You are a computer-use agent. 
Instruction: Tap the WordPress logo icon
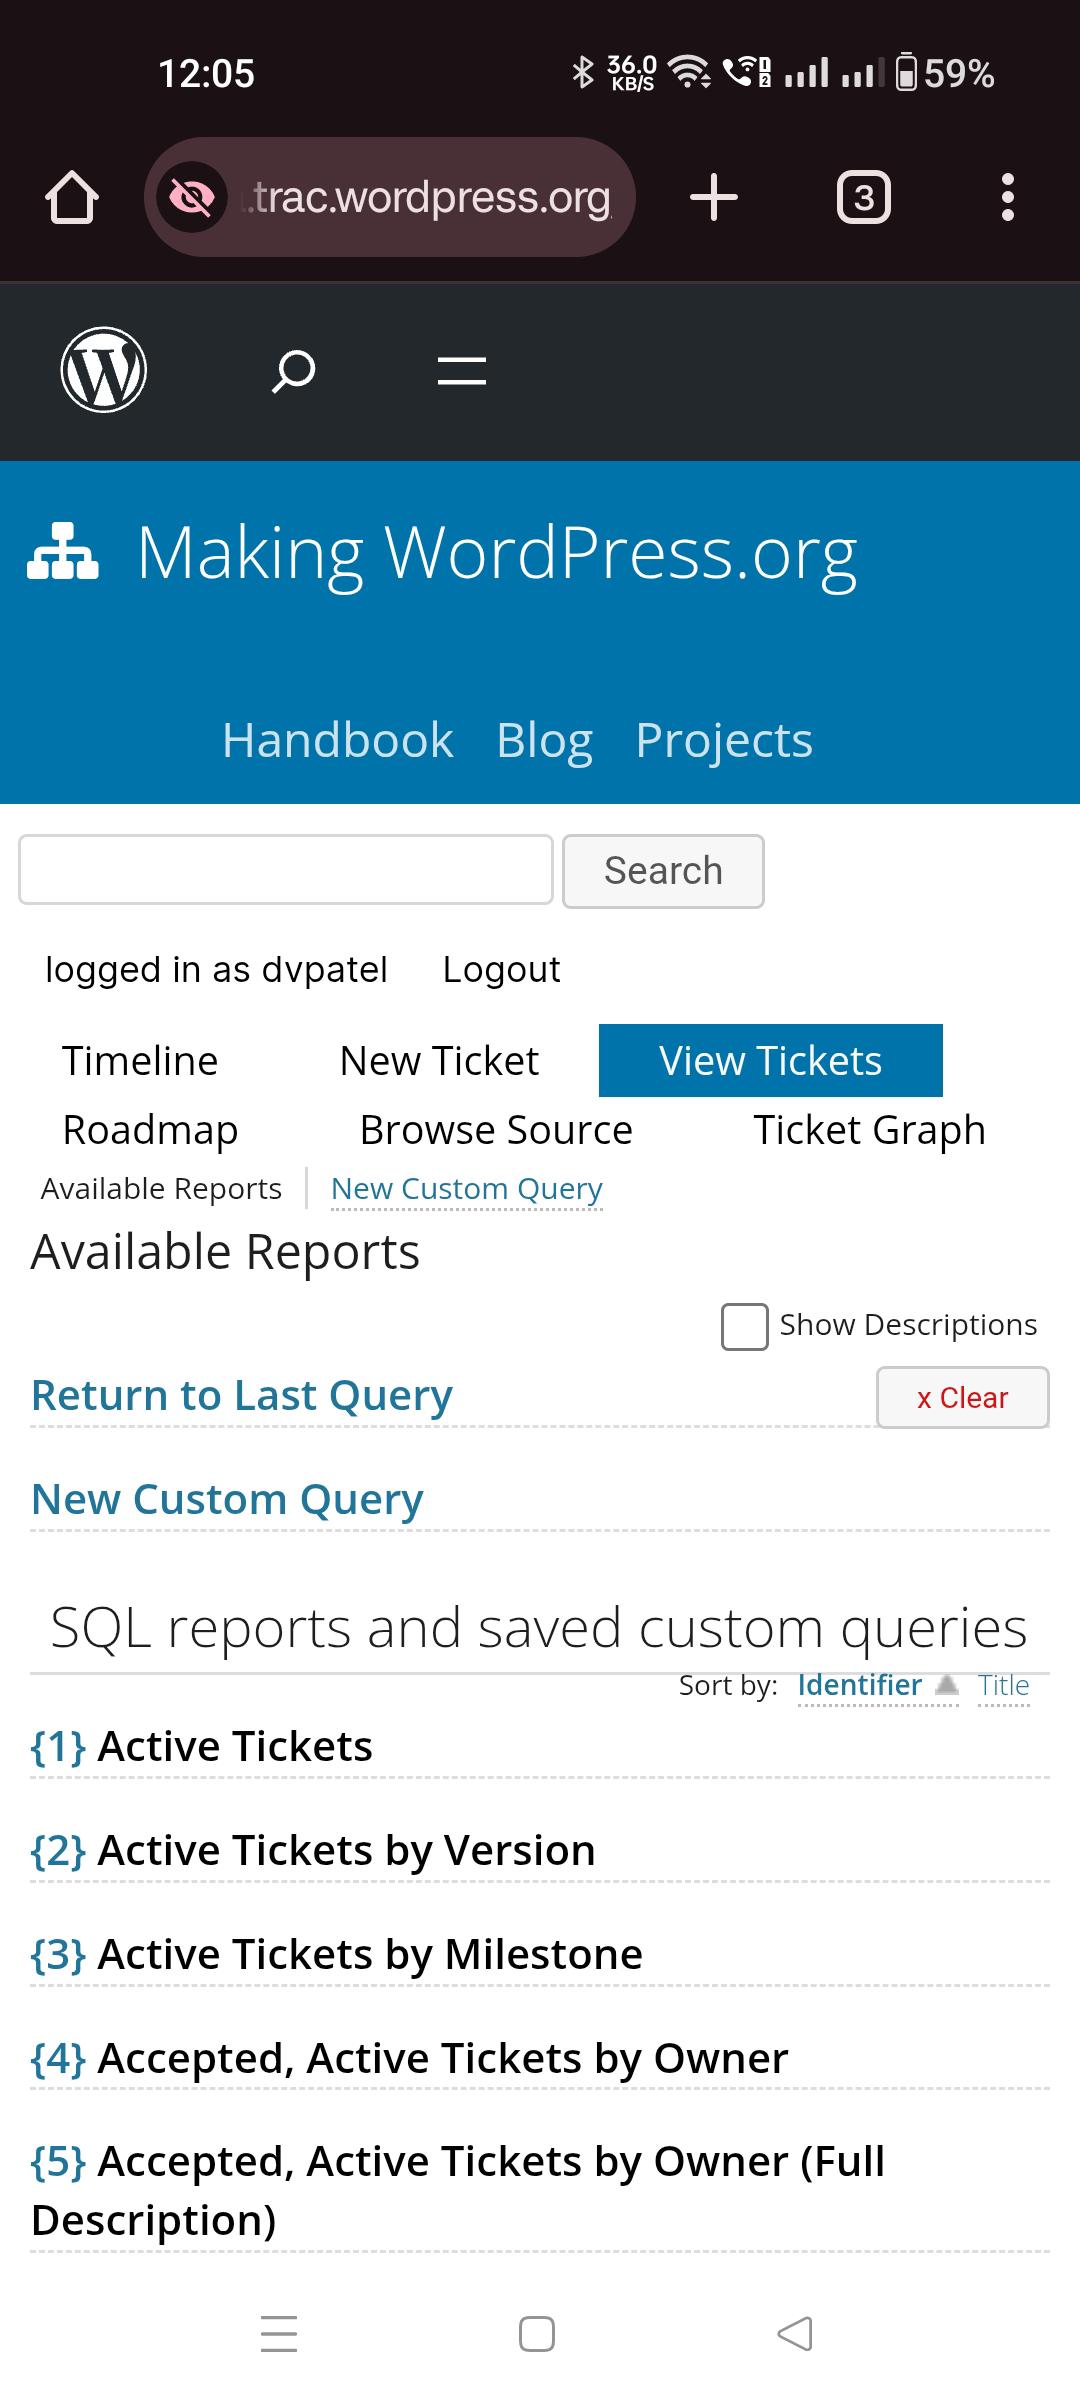tap(104, 370)
